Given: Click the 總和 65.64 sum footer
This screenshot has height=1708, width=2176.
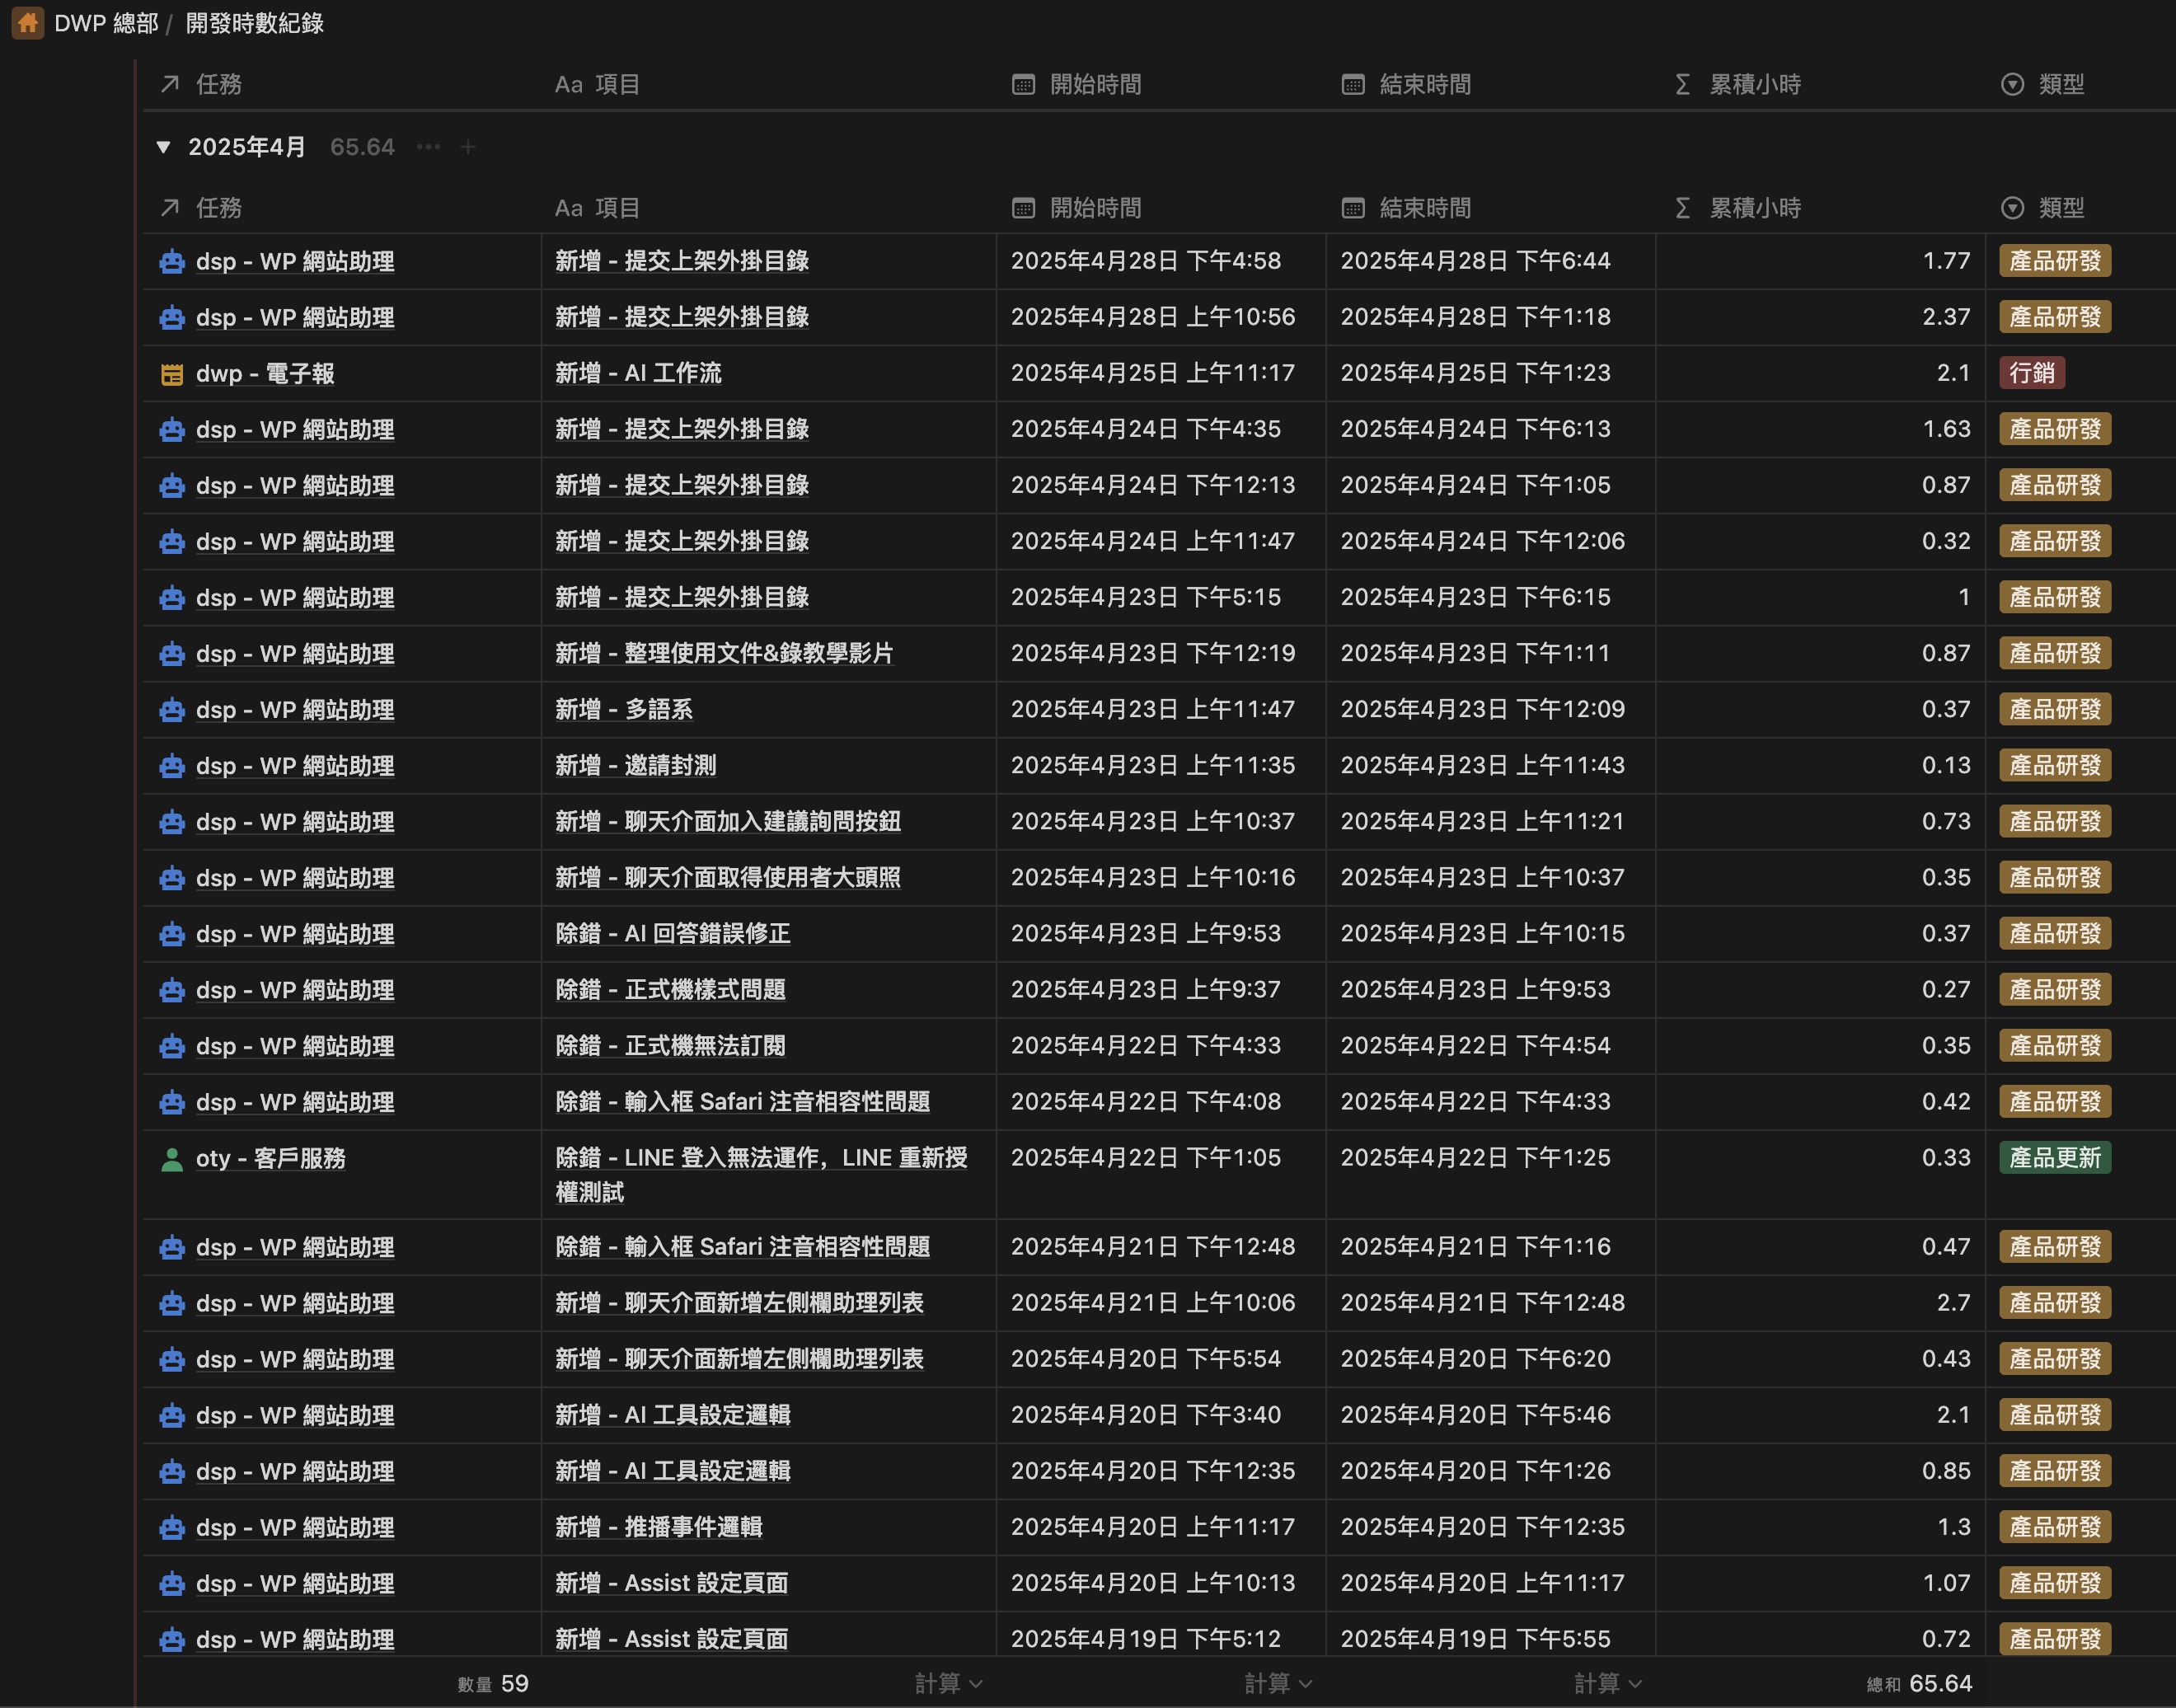Looking at the screenshot, I should (1919, 1684).
